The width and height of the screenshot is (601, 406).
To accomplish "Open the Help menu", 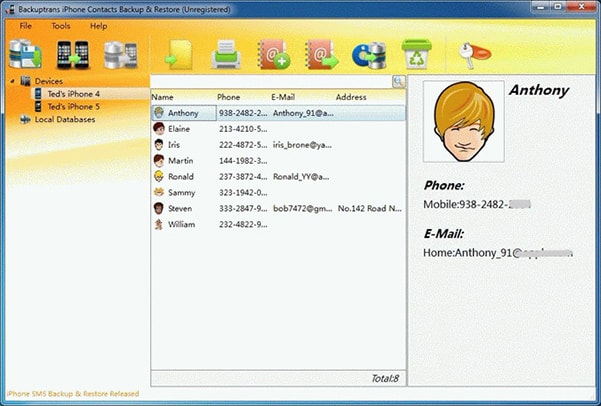I will [98, 25].
